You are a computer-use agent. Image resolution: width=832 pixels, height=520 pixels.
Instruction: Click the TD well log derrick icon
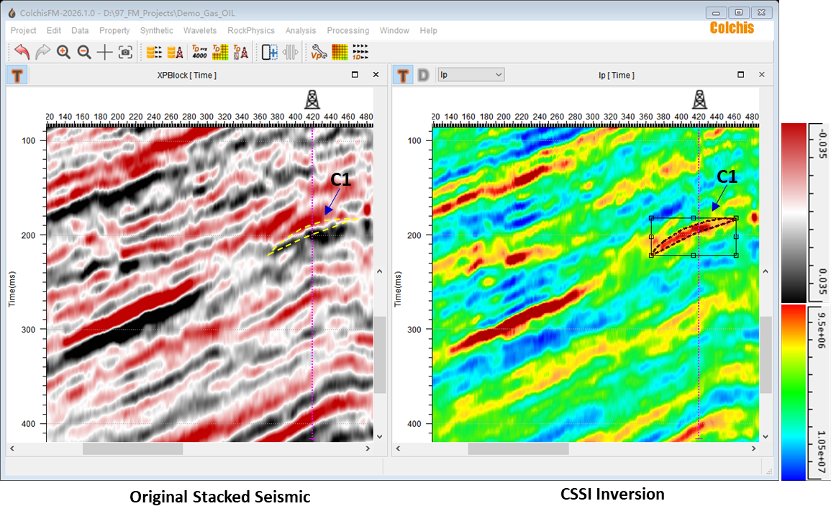click(x=241, y=52)
